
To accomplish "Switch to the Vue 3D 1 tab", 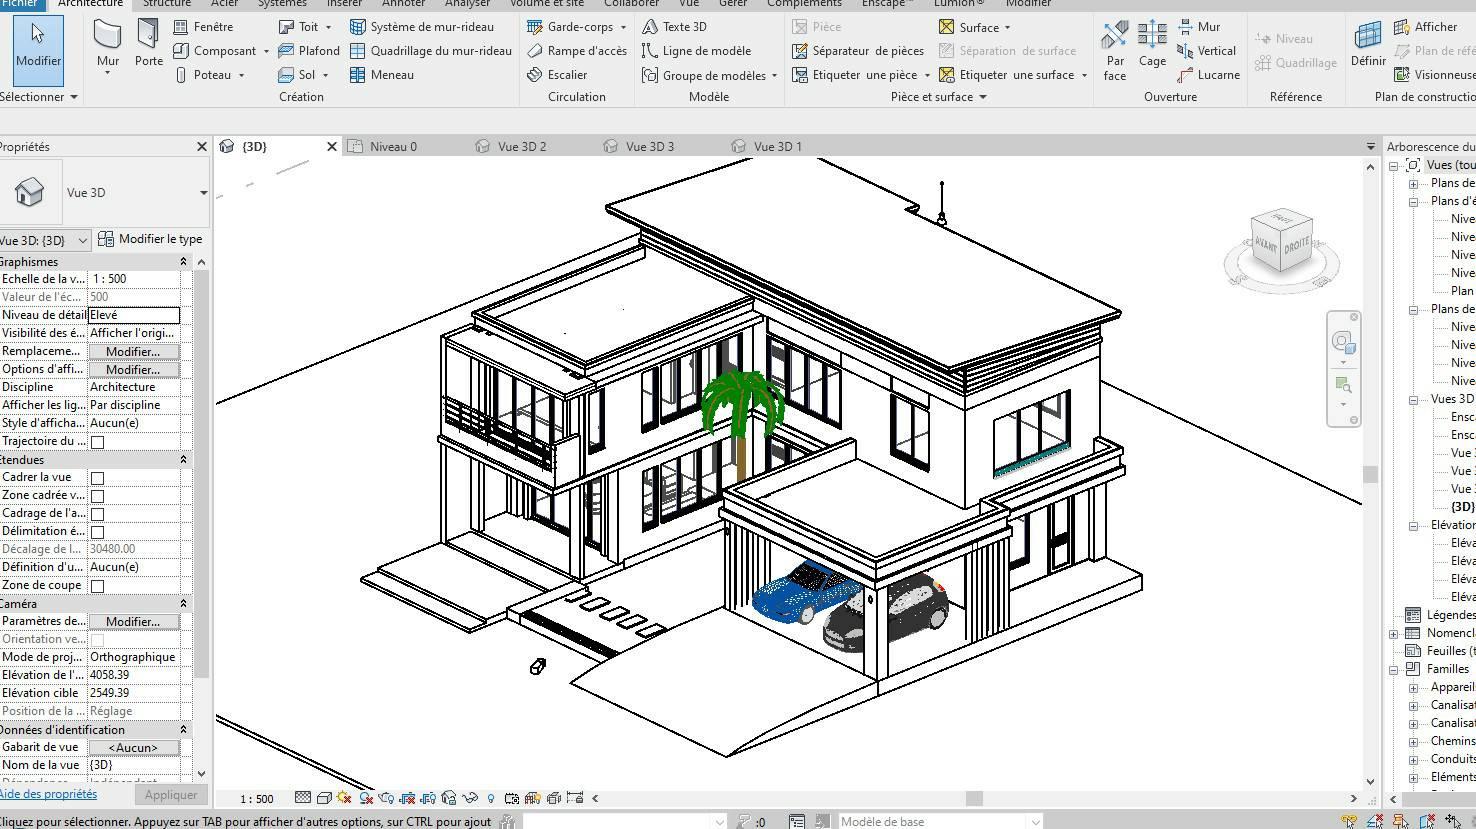I will click(x=778, y=147).
